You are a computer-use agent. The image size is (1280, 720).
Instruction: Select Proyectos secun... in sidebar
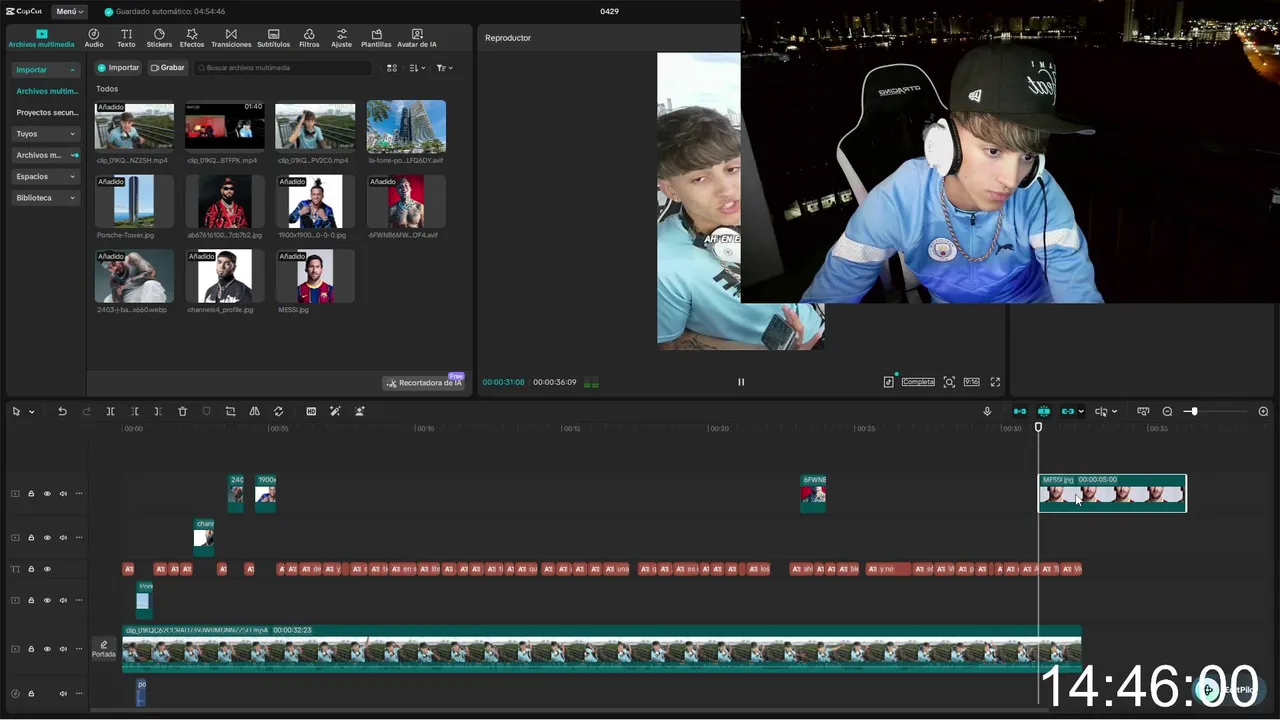click(x=47, y=113)
